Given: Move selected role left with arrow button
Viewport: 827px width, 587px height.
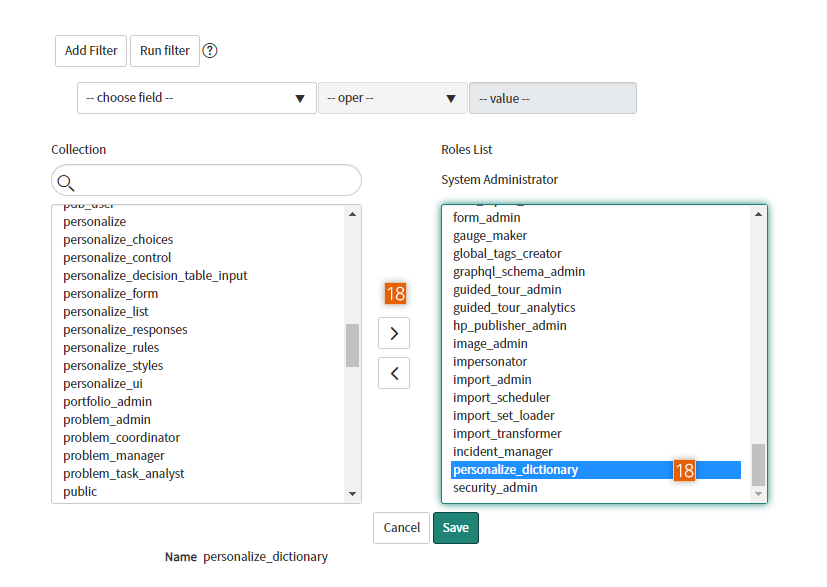Looking at the screenshot, I should coord(394,373).
